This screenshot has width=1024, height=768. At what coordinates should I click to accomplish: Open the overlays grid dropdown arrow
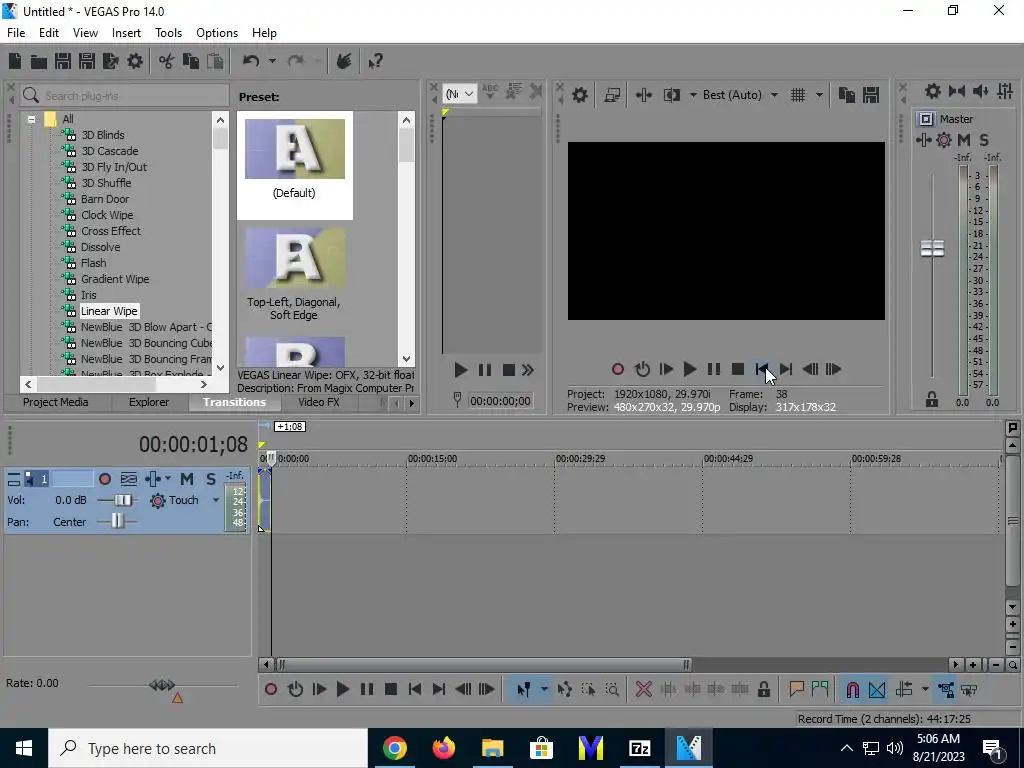pyautogui.click(x=819, y=95)
